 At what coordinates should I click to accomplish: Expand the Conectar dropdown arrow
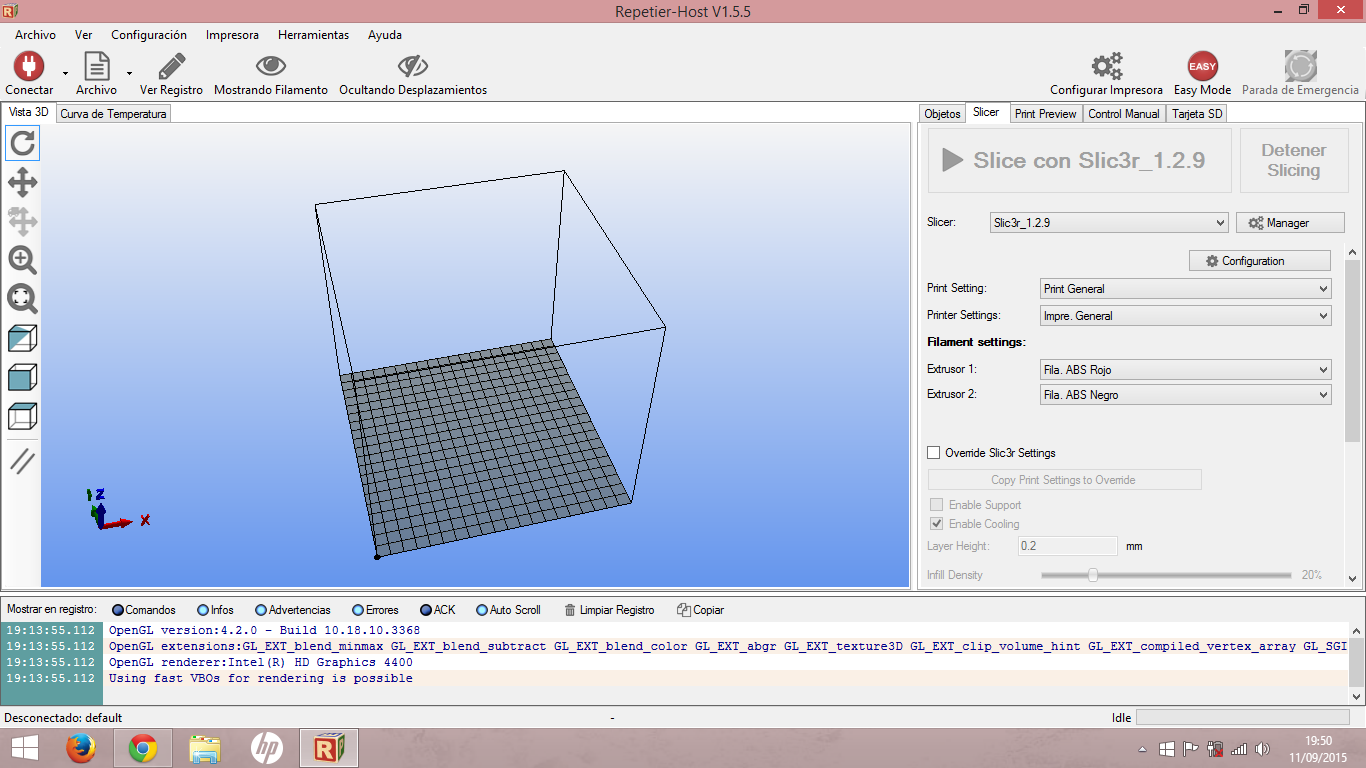pyautogui.click(x=65, y=73)
